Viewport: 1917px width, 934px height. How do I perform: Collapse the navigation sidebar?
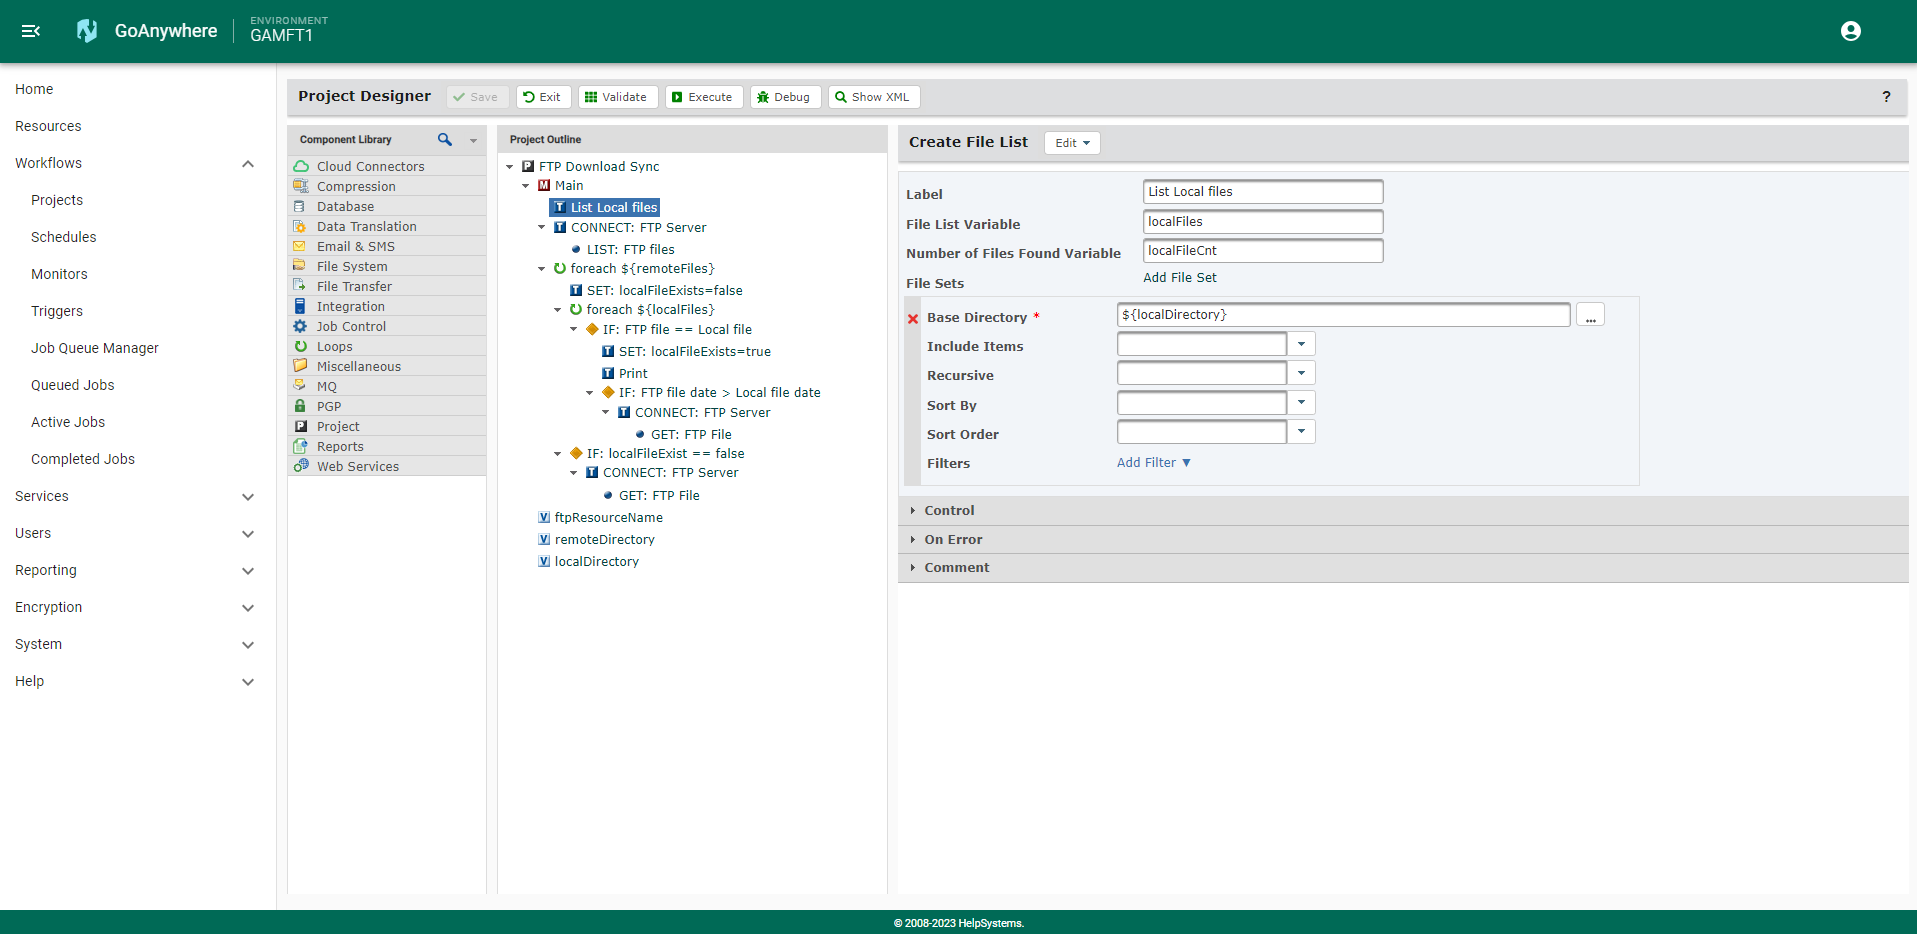[30, 31]
